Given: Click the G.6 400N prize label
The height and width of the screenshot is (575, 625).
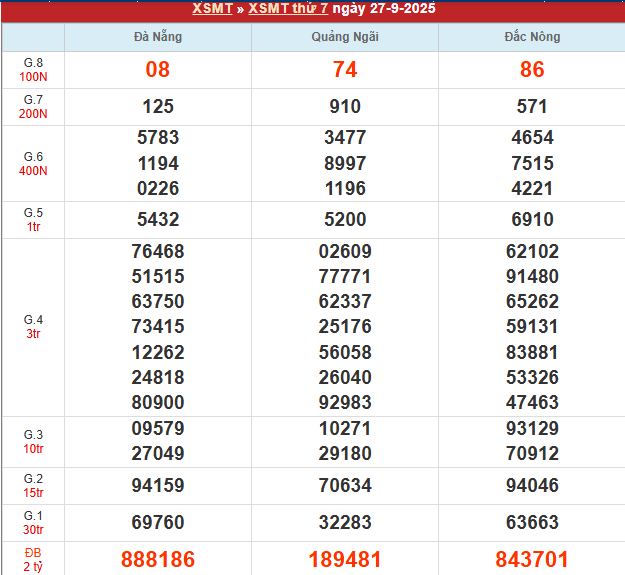Looking at the screenshot, I should click(x=33, y=163).
